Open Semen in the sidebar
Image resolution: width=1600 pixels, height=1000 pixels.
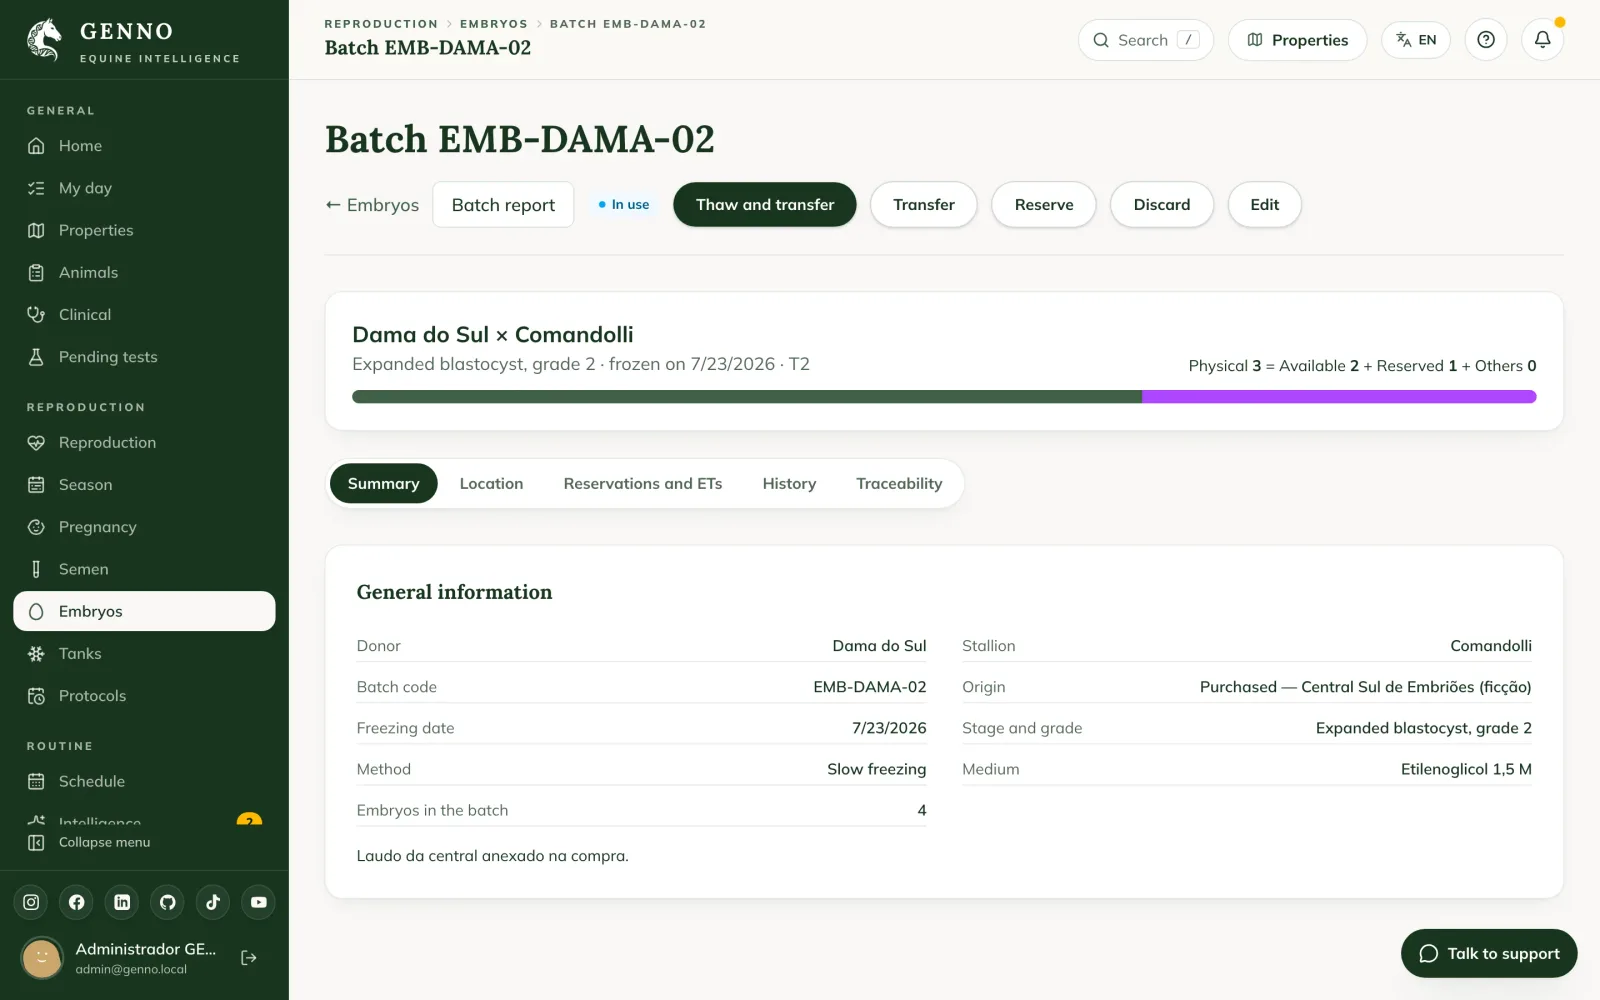[144, 569]
